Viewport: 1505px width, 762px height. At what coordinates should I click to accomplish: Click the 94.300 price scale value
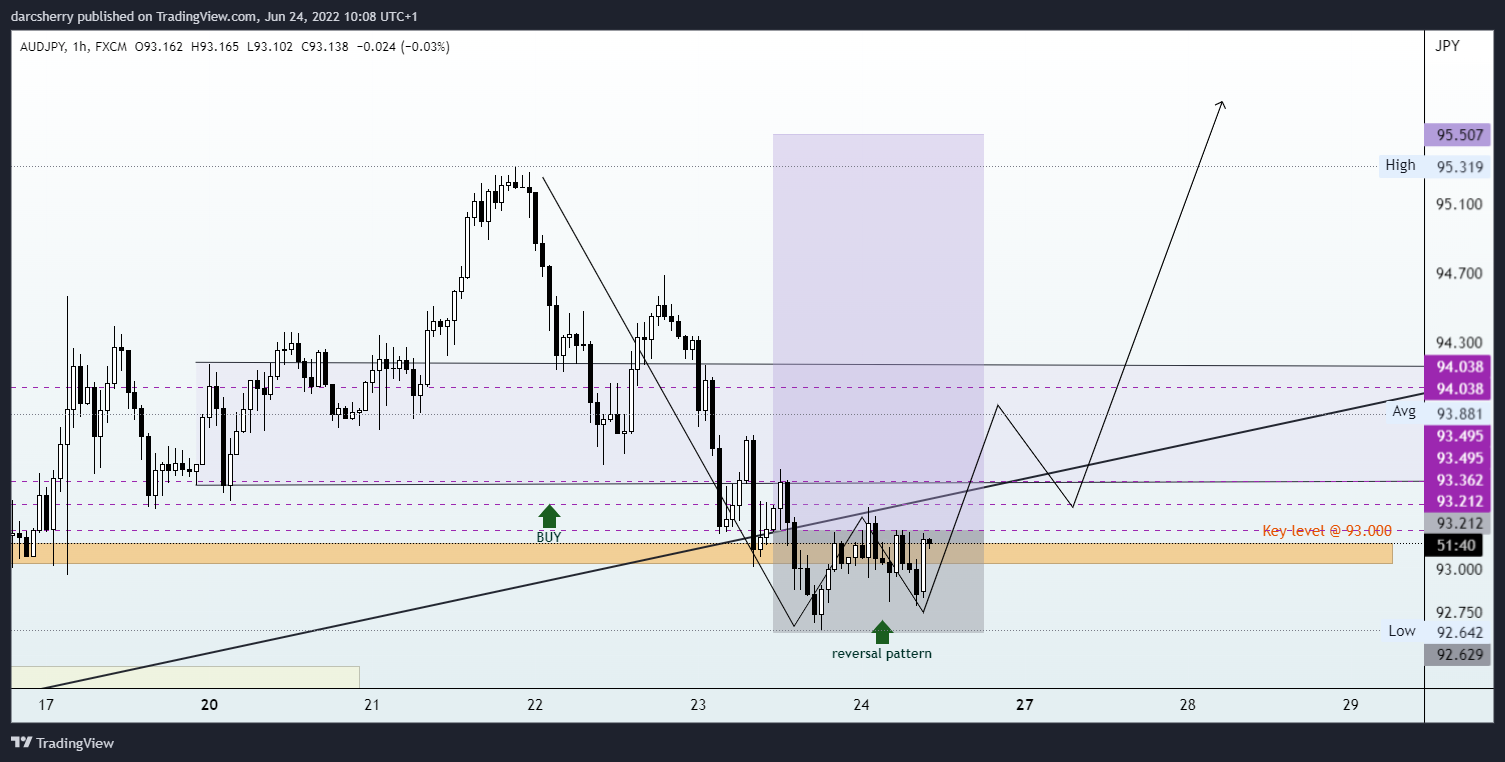point(1458,342)
